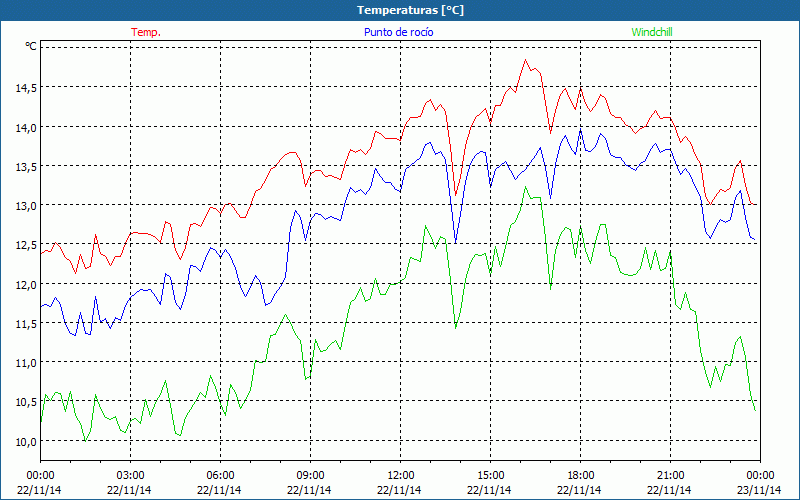Click the 14,5 y-axis value

tap(26, 88)
